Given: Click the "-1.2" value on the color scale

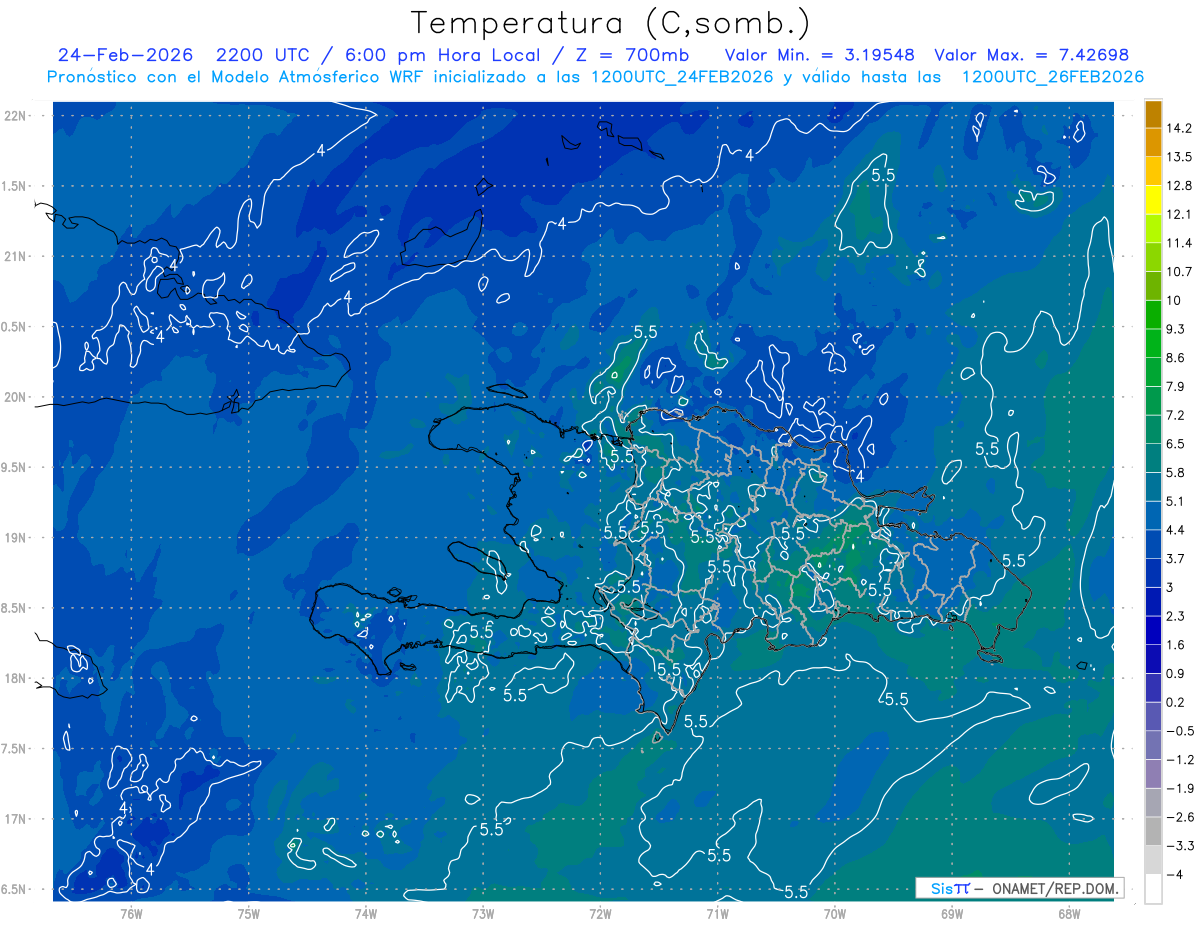Looking at the screenshot, I should click(x=1180, y=759).
